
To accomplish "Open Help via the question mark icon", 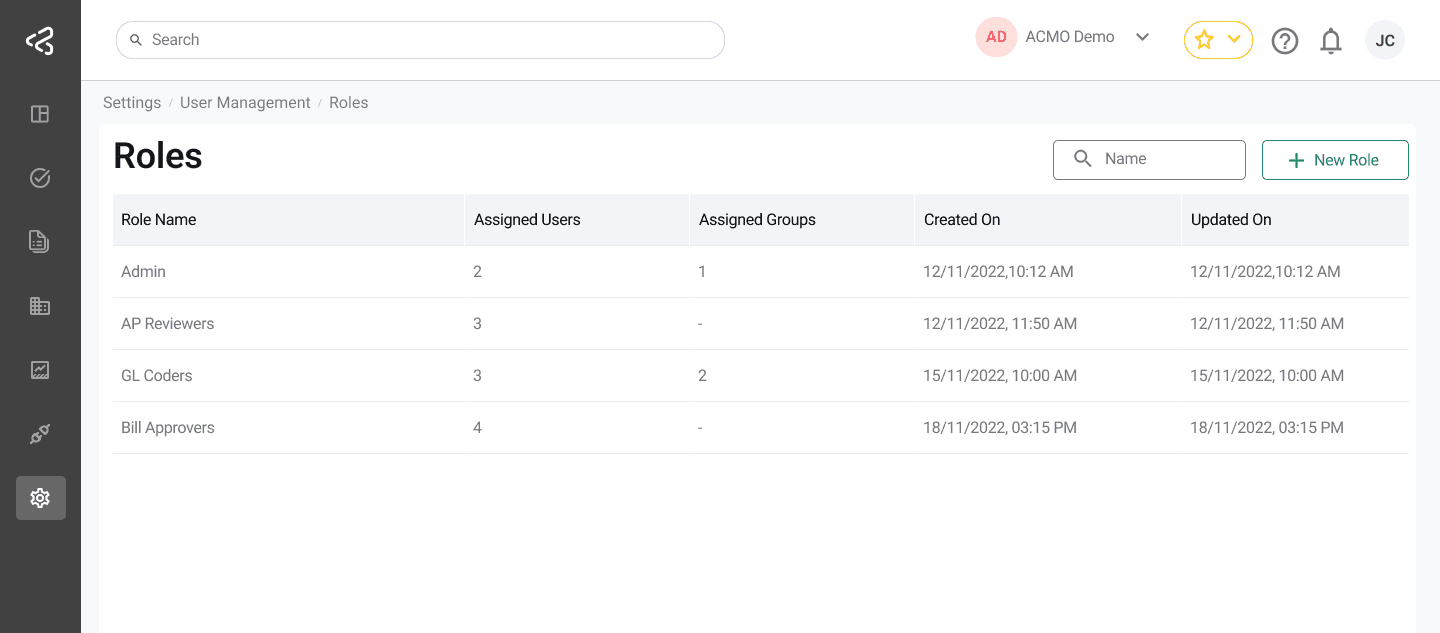I will pos(1285,40).
